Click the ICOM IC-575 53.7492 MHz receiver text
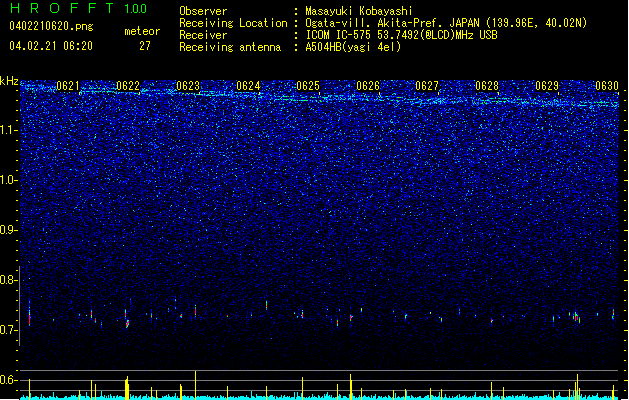 [401, 35]
